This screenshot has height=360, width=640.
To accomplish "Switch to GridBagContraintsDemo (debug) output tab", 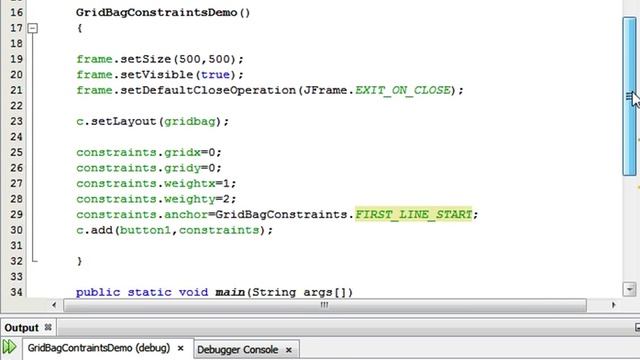I will click(99, 348).
